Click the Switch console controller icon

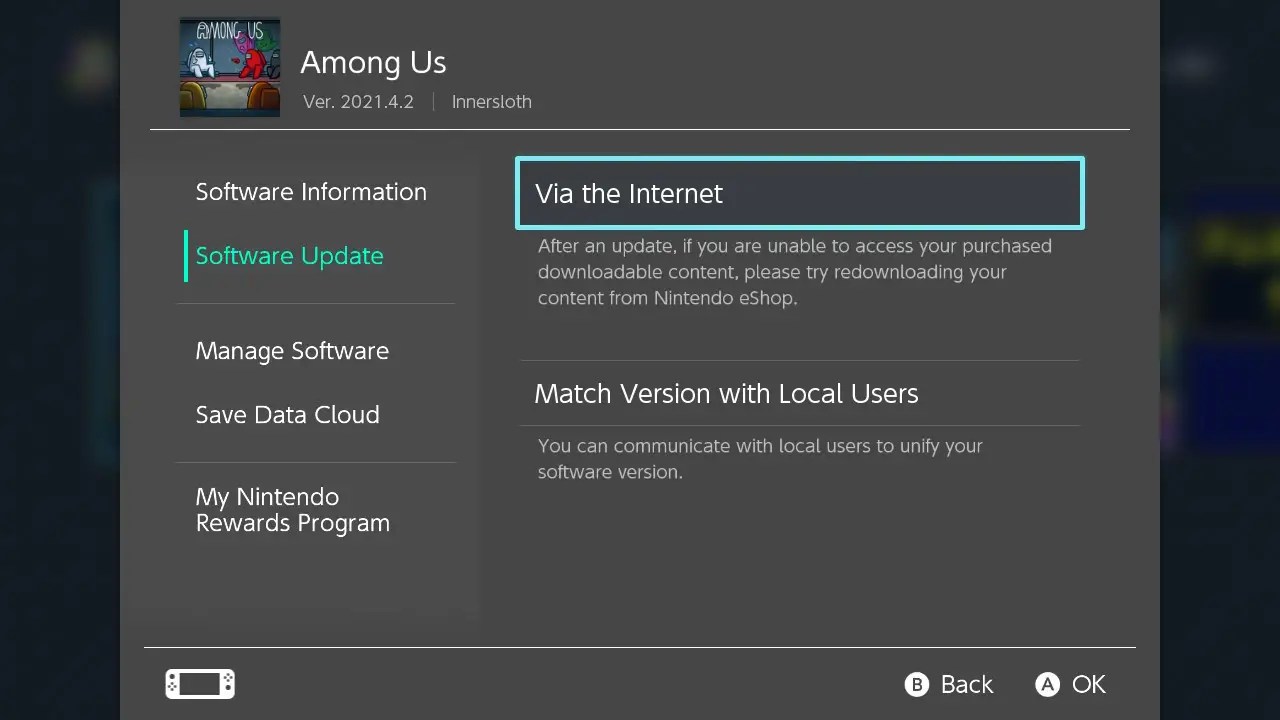200,684
